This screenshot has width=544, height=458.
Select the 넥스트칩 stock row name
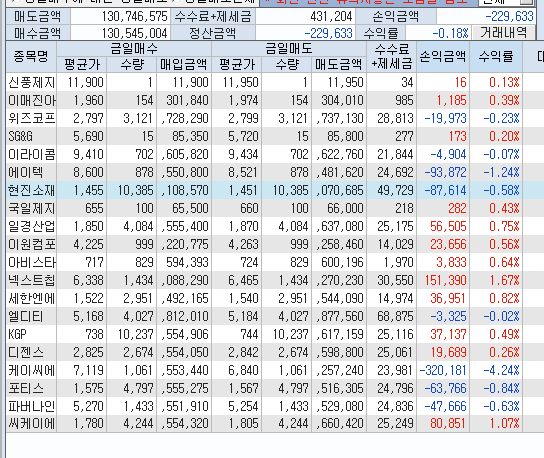31,281
